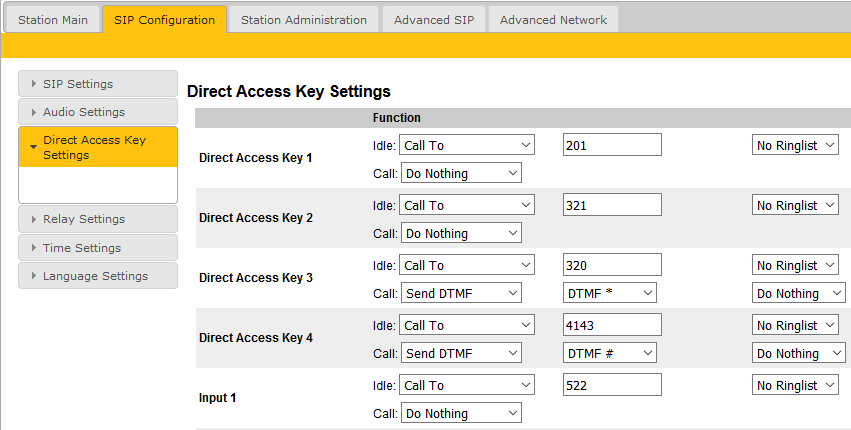Open Call function dropdown for Input 1
851x430 pixels.
click(461, 414)
